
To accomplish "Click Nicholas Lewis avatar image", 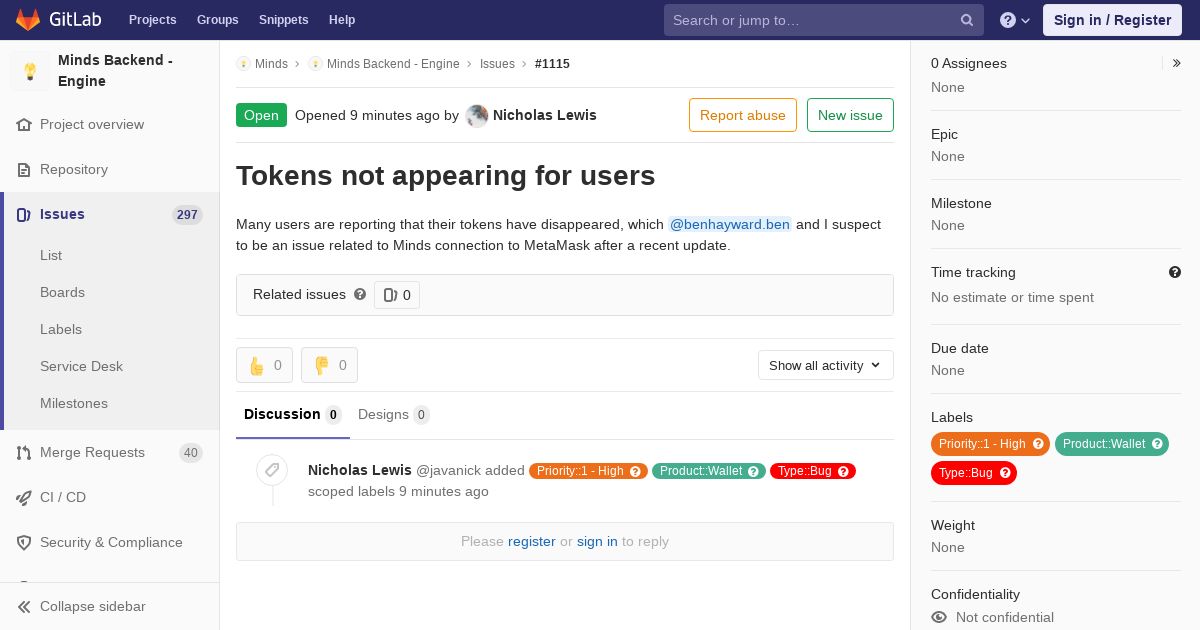I will point(477,116).
